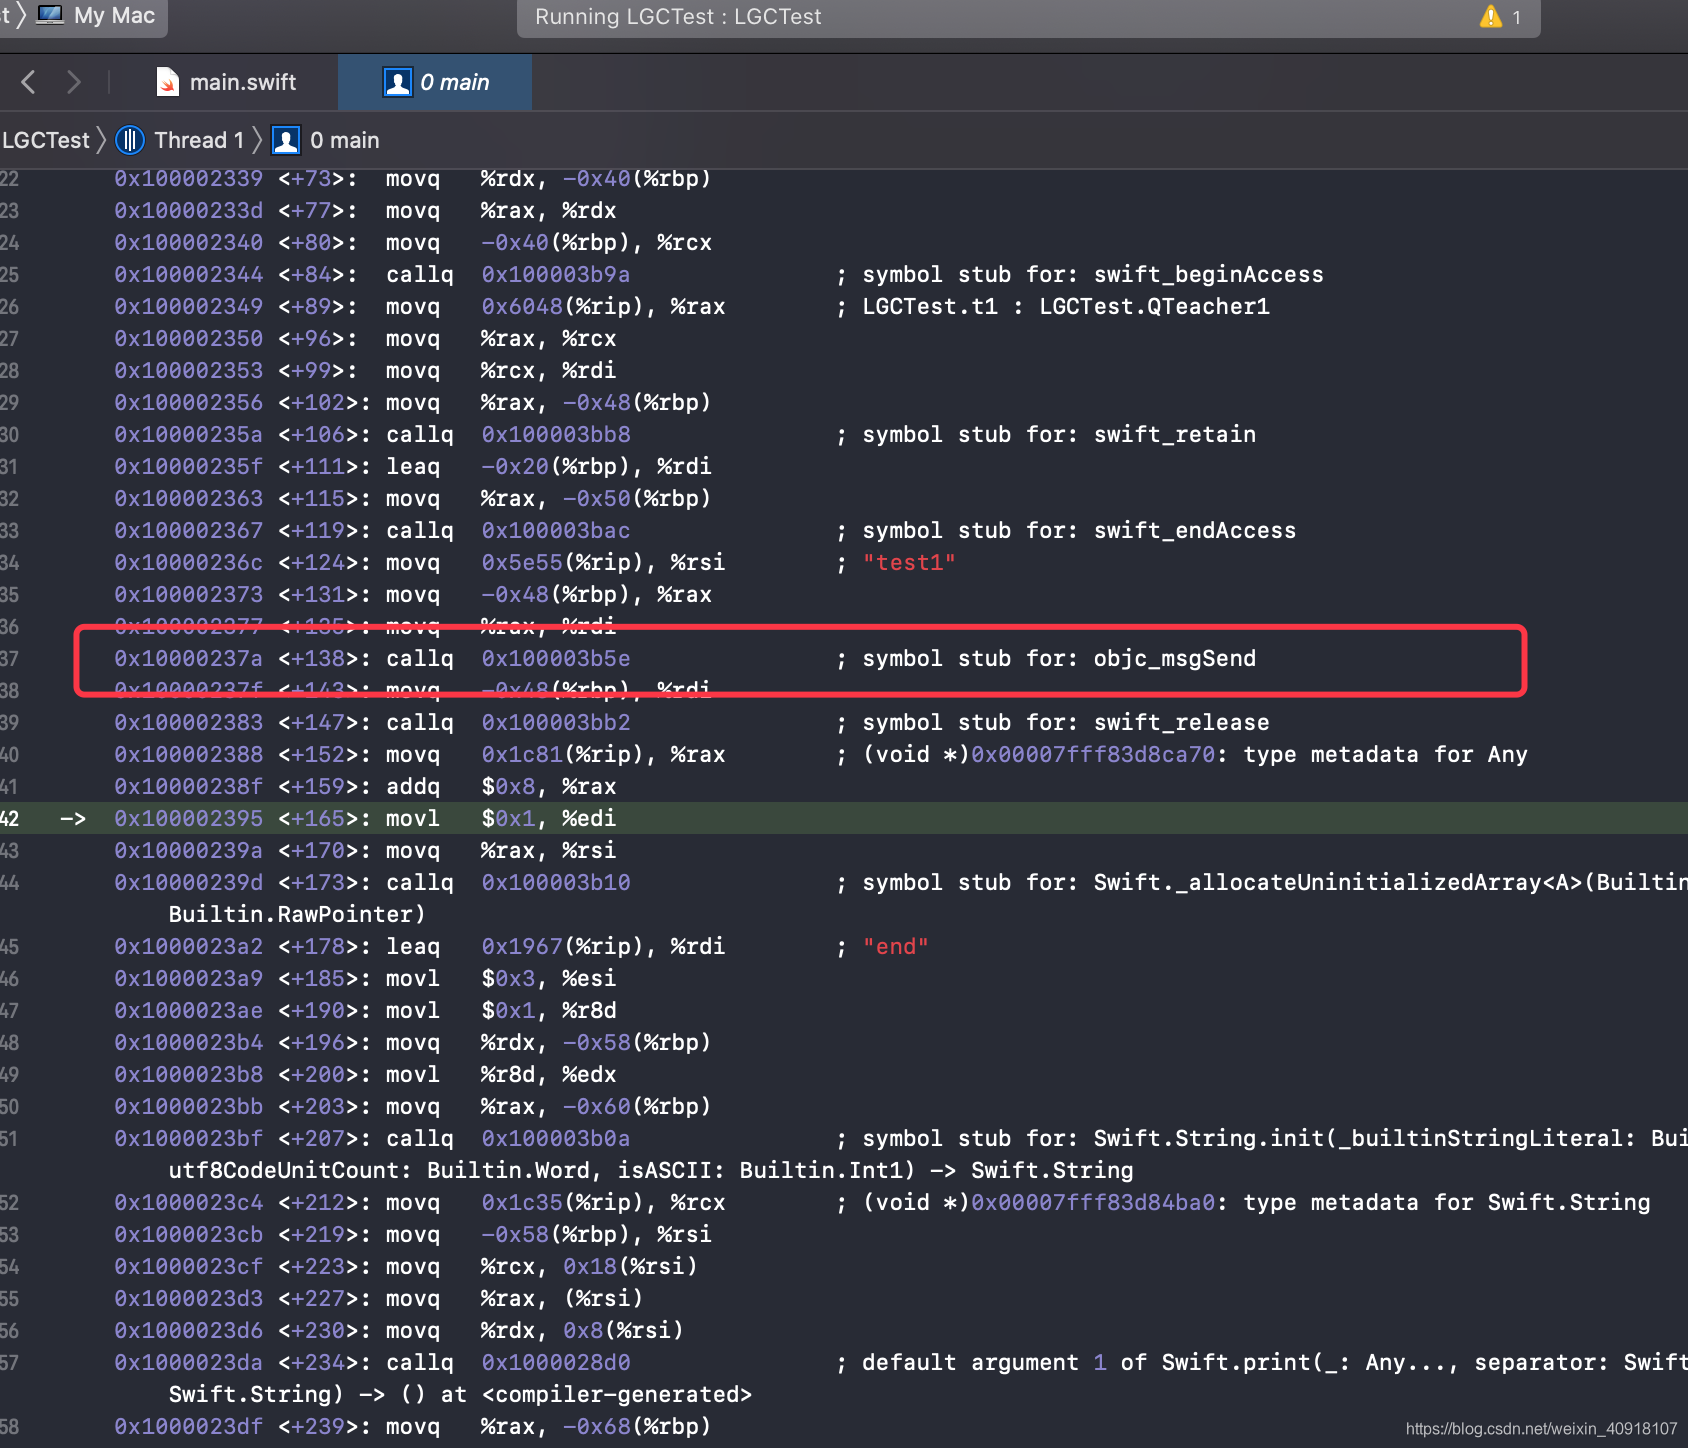The width and height of the screenshot is (1688, 1448).
Task: Click address 0x00007fff83d8ca70 for Any metadata
Action: click(1093, 754)
